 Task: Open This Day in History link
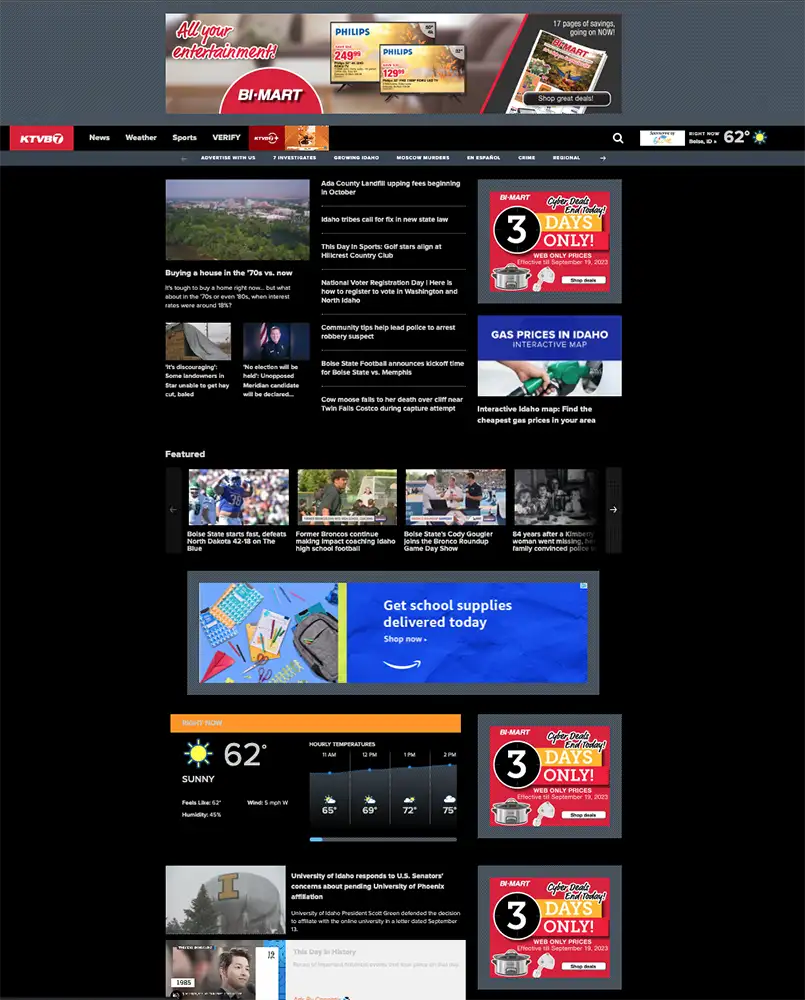(325, 952)
